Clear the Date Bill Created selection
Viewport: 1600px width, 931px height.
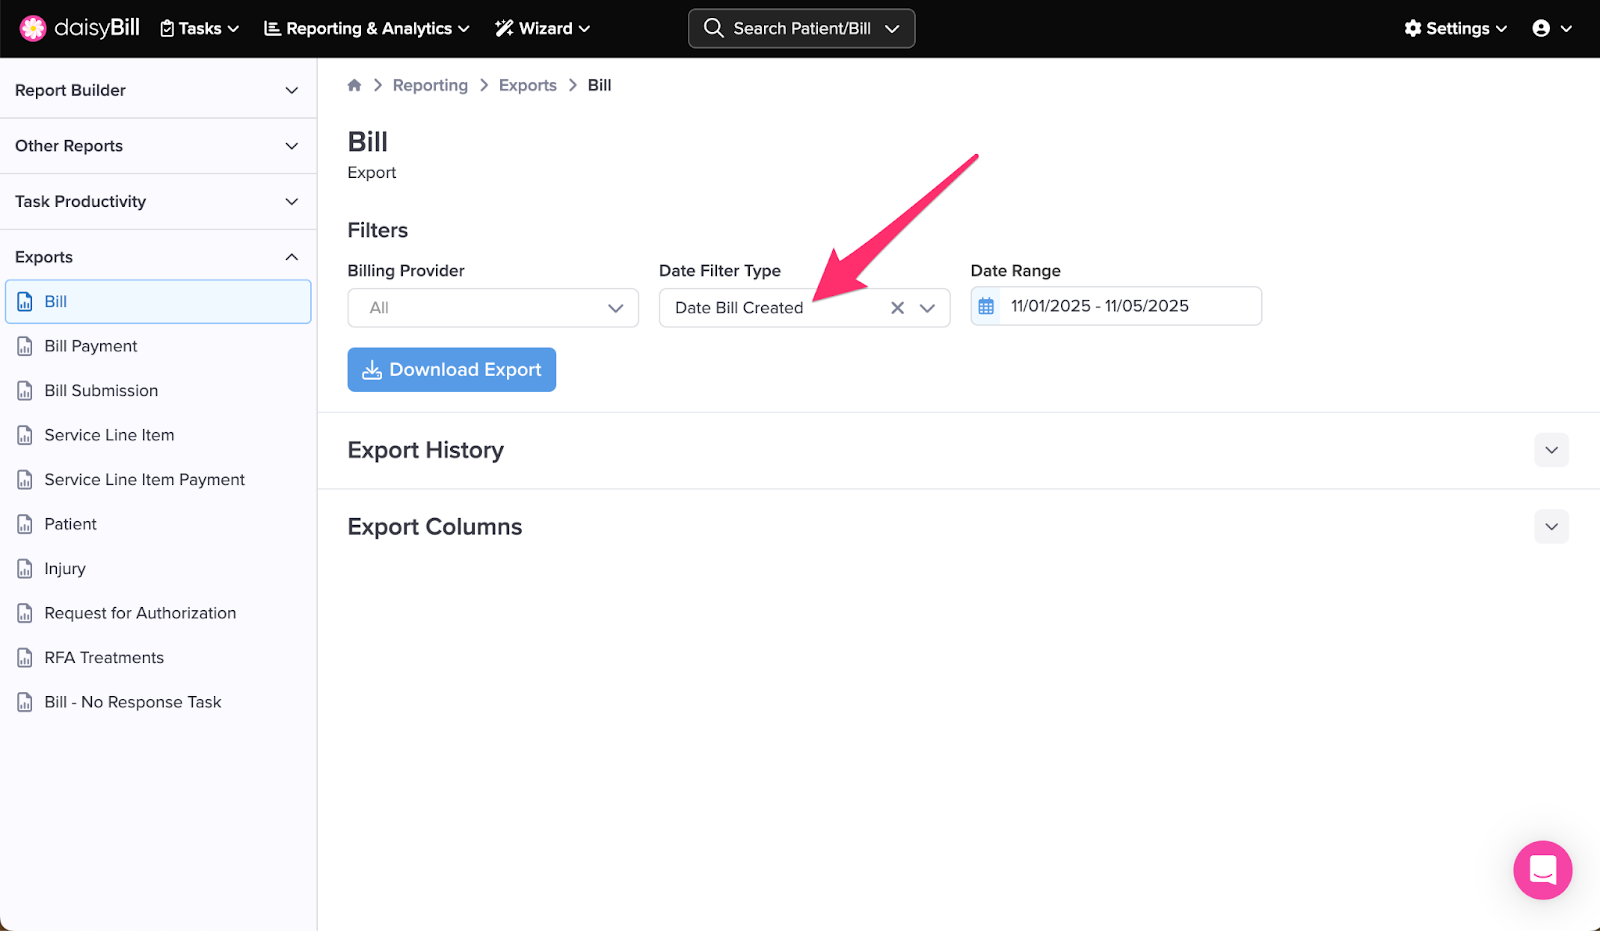pyautogui.click(x=897, y=308)
